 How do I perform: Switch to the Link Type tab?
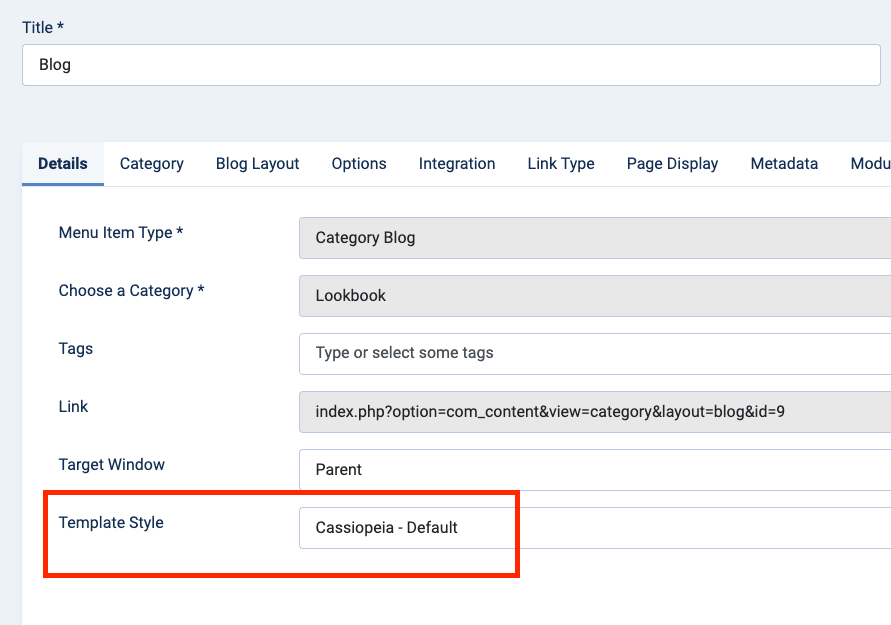[561, 164]
